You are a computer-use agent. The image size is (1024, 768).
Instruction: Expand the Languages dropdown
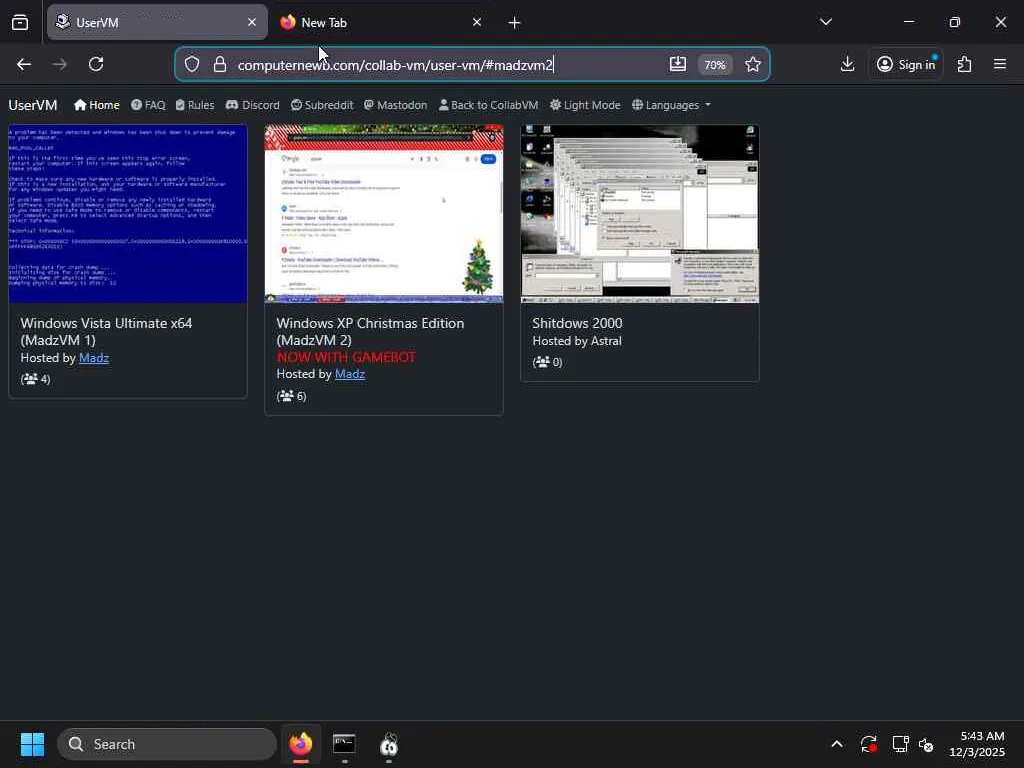click(671, 105)
